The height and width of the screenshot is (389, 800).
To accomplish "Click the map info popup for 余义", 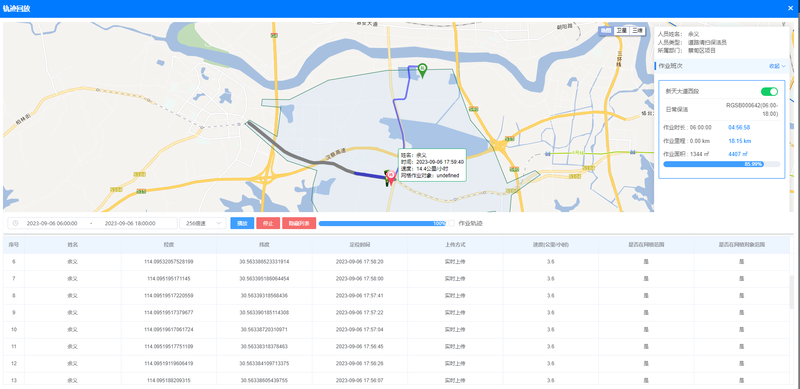I will (x=432, y=165).
